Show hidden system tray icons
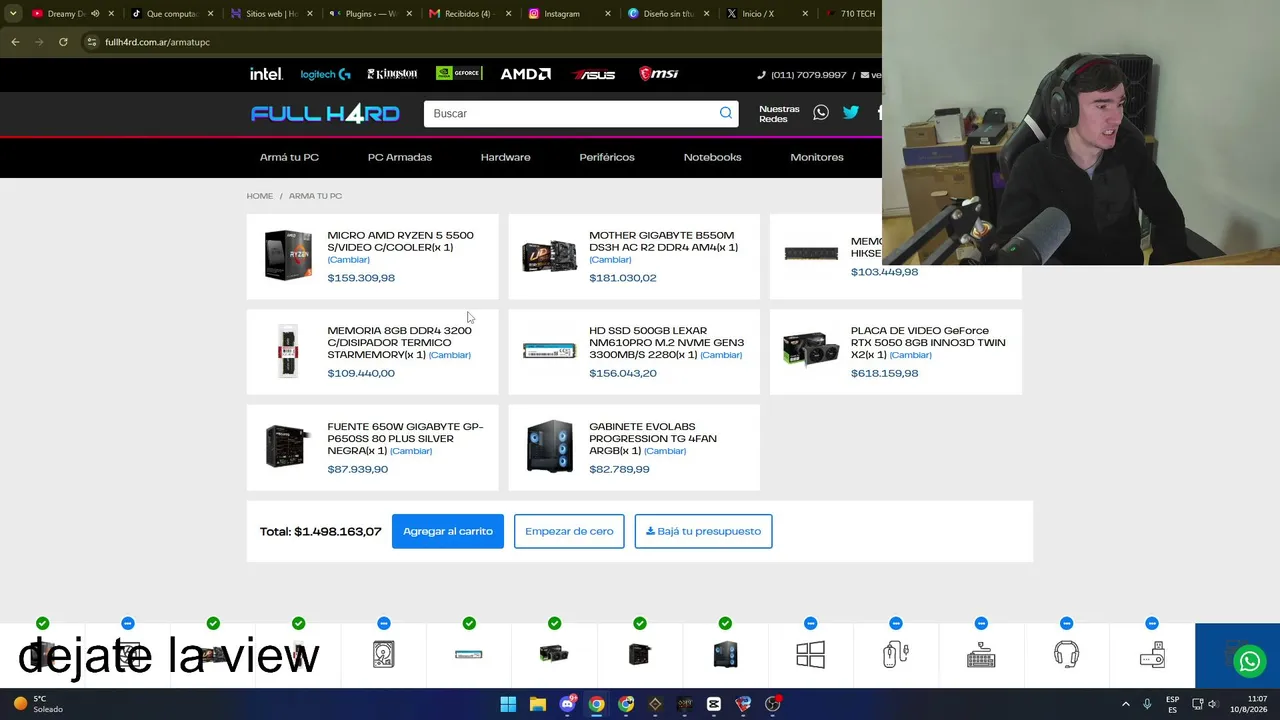The image size is (1280, 720). [x=1125, y=704]
